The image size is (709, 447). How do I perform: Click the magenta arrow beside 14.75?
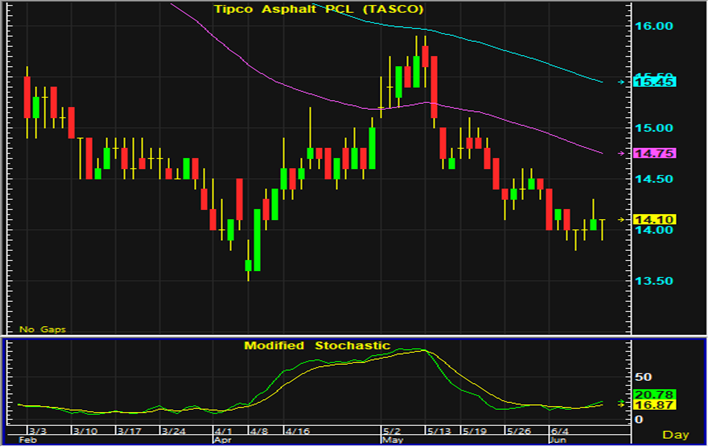coord(622,154)
